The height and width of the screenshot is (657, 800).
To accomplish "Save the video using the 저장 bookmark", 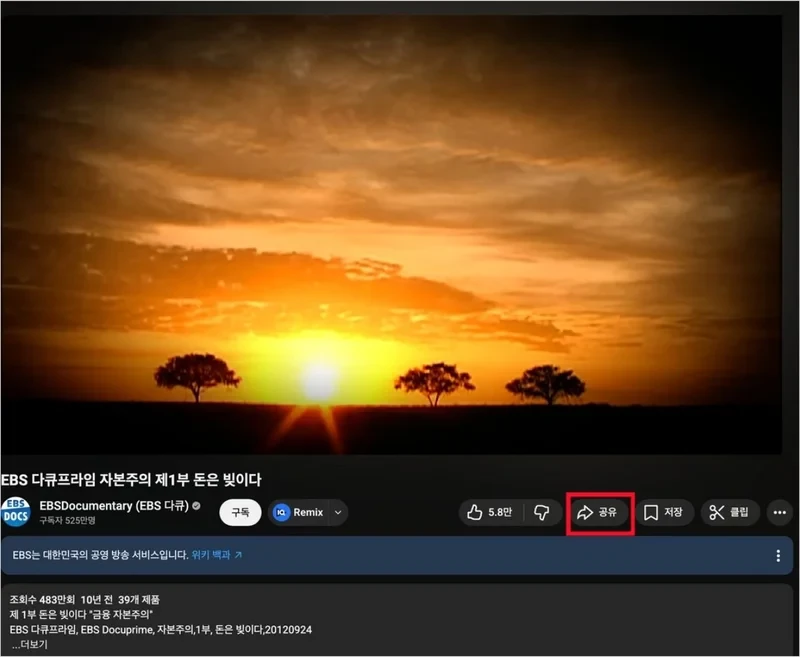I will tap(664, 513).
